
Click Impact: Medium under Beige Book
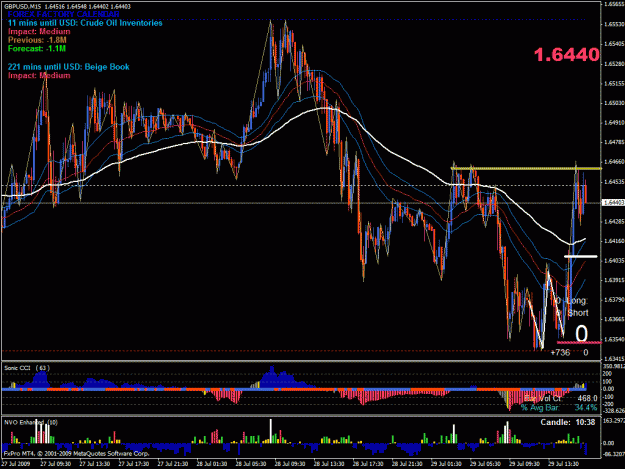[x=39, y=75]
